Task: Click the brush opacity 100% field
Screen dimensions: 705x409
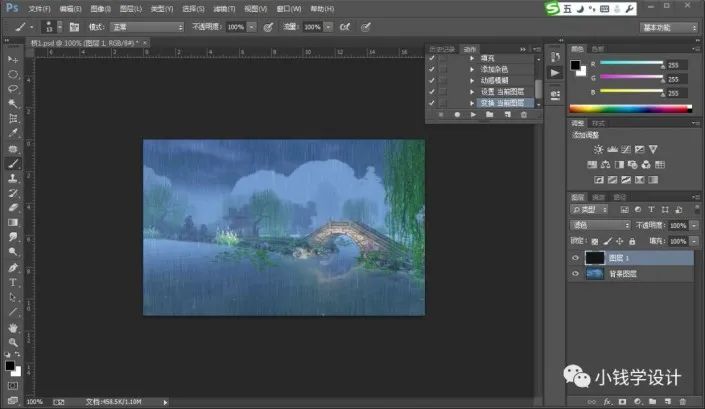Action: pos(236,27)
